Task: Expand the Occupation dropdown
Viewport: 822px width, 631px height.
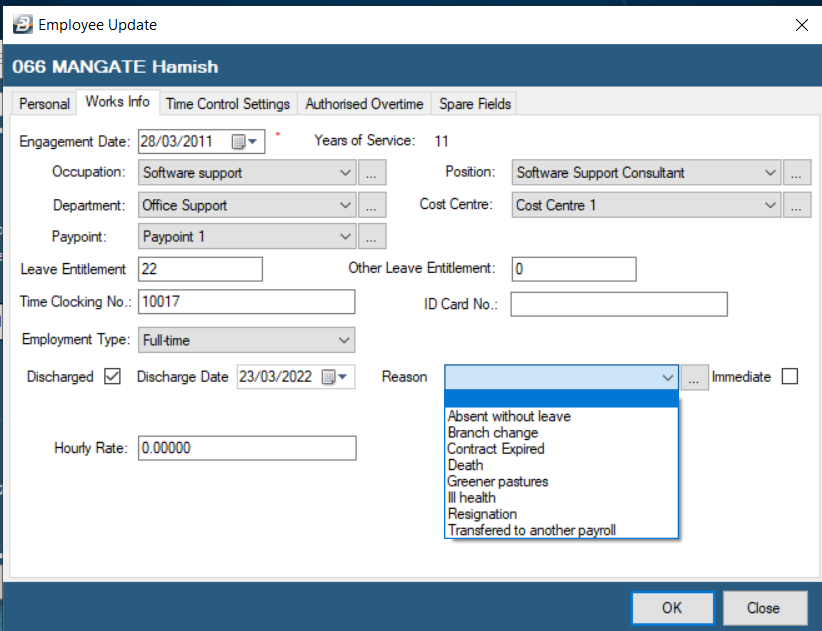Action: [x=345, y=173]
